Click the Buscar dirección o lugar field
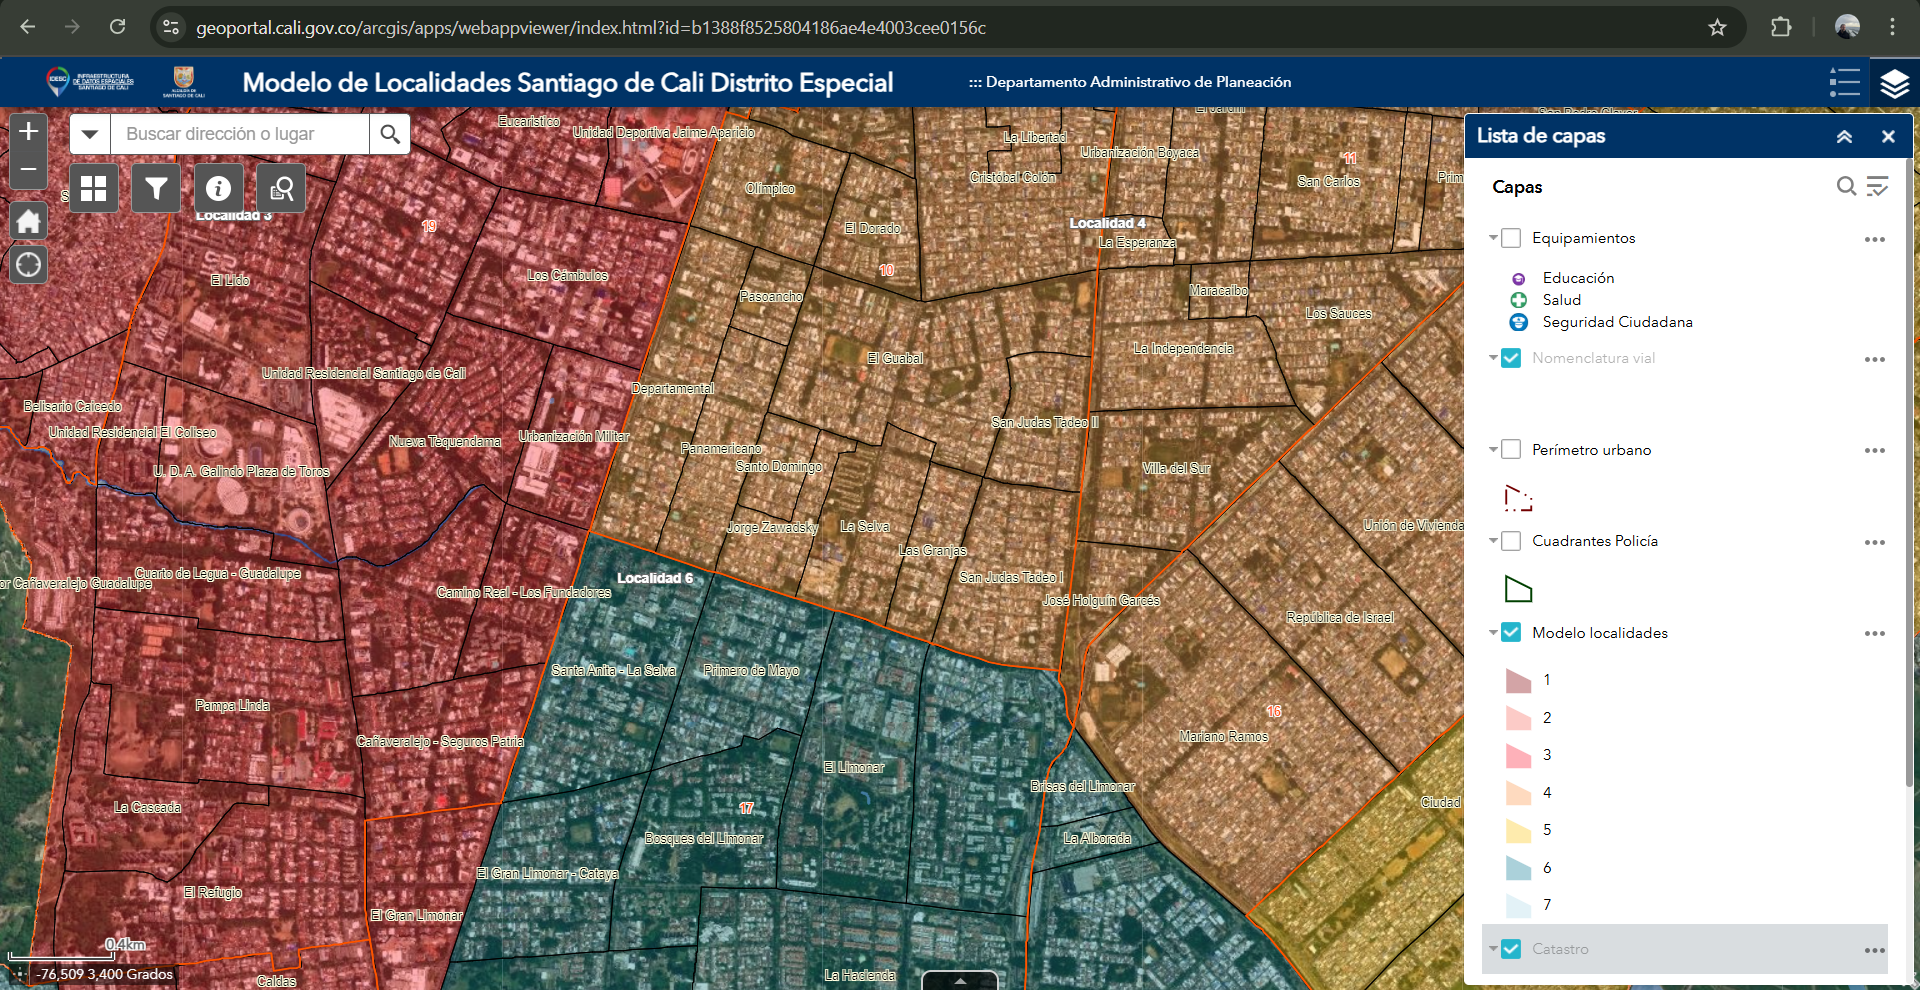 (238, 134)
